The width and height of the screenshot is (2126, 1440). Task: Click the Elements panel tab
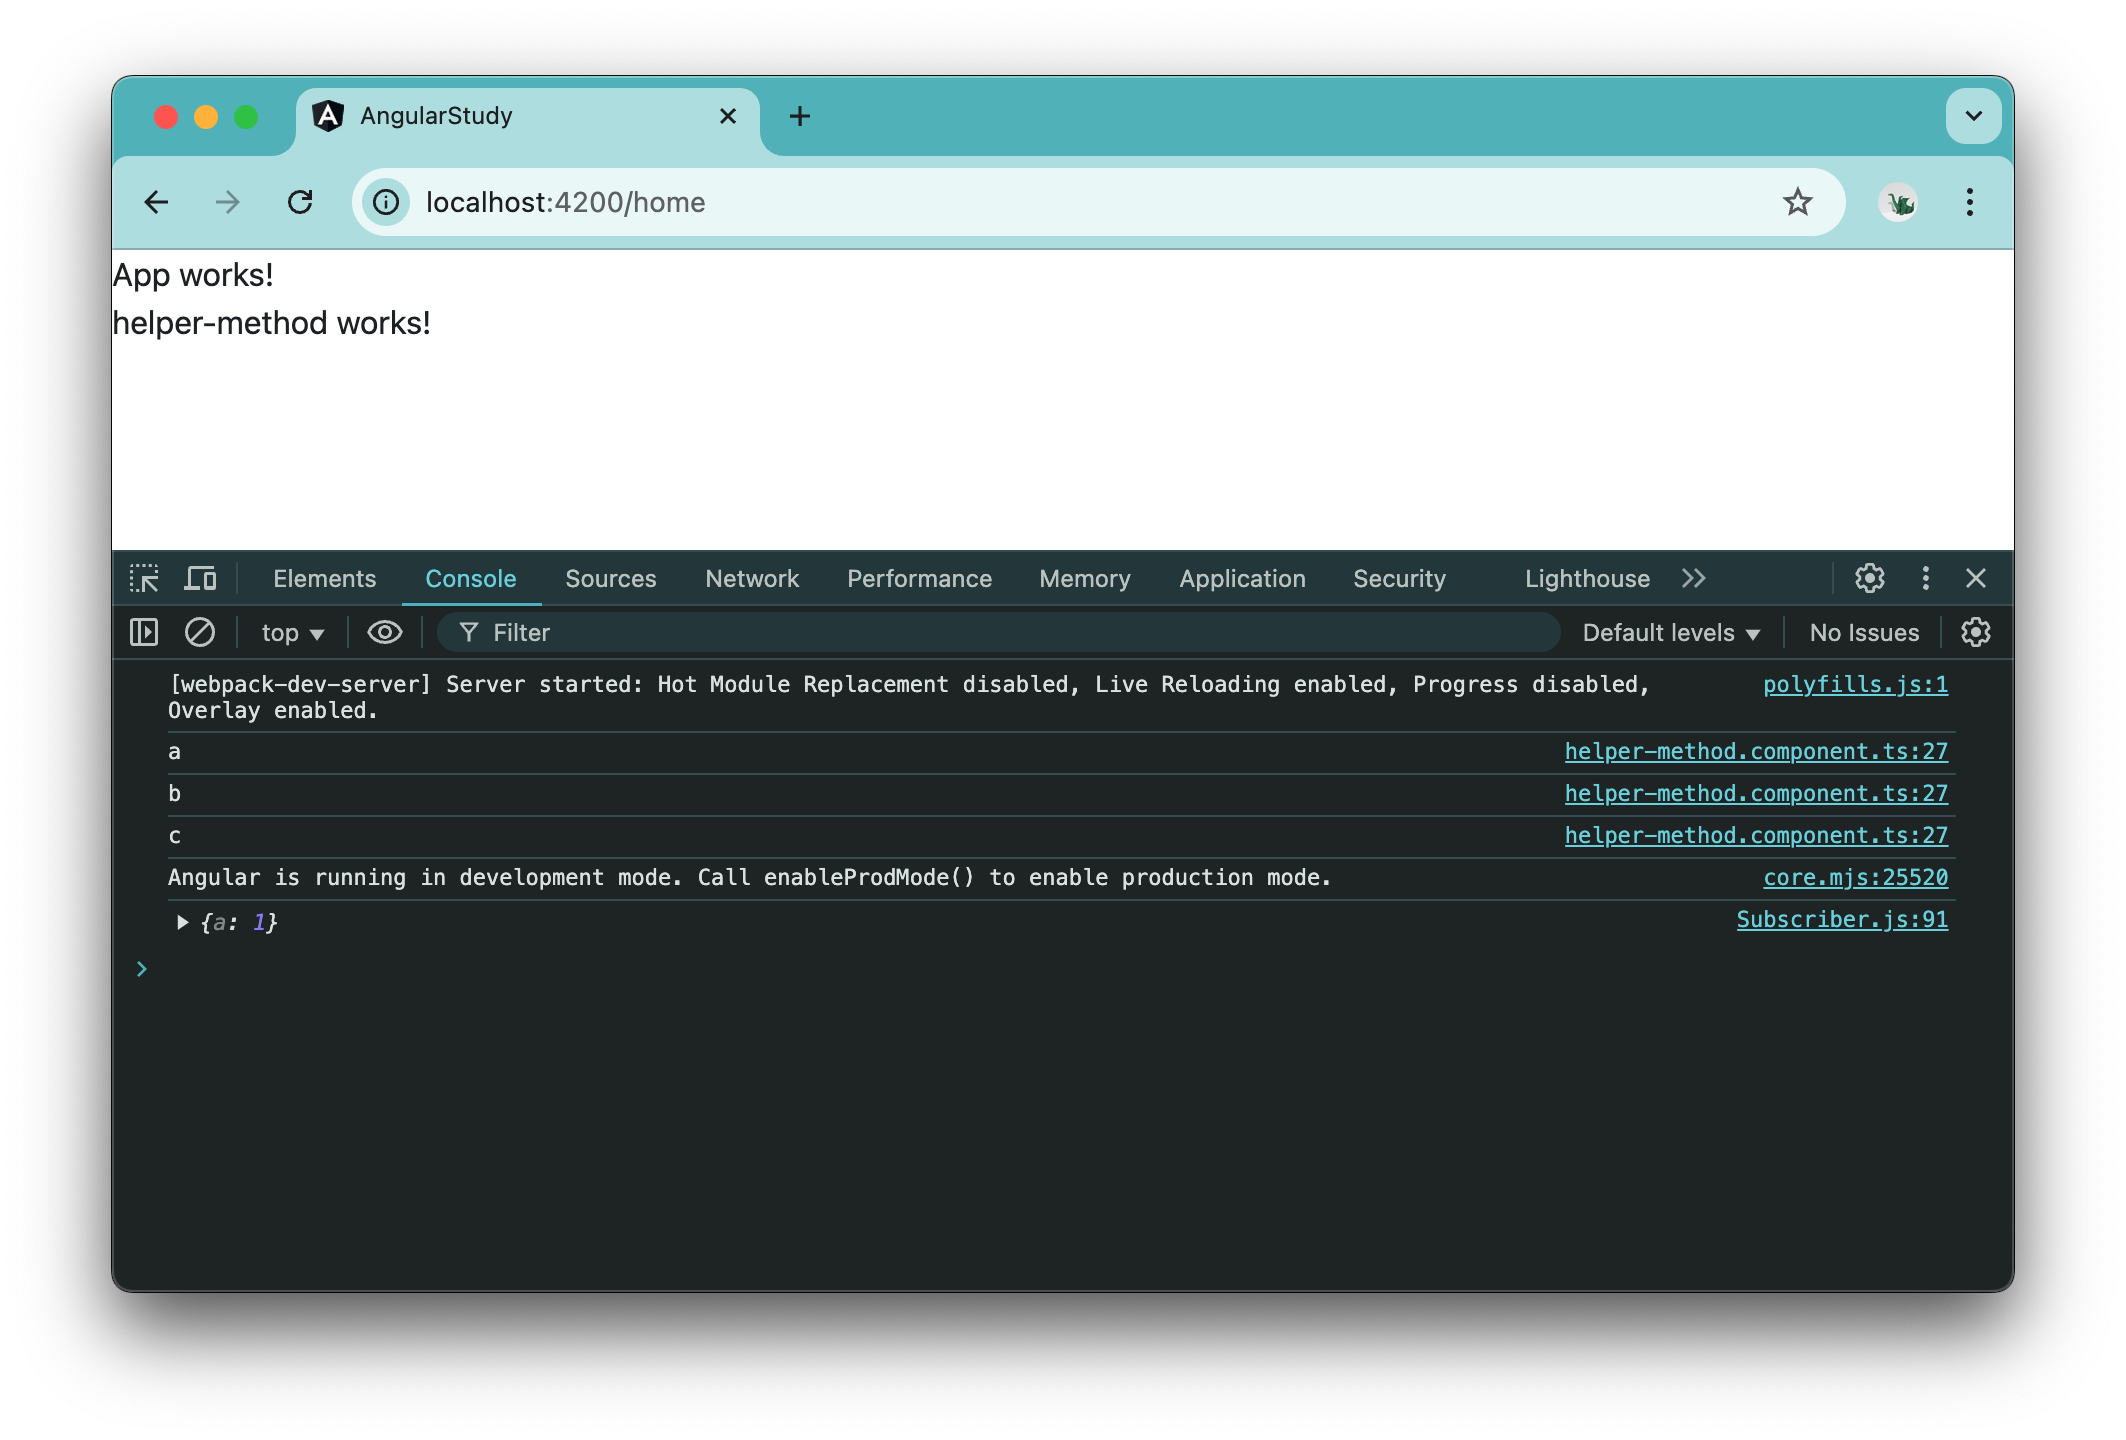[325, 577]
